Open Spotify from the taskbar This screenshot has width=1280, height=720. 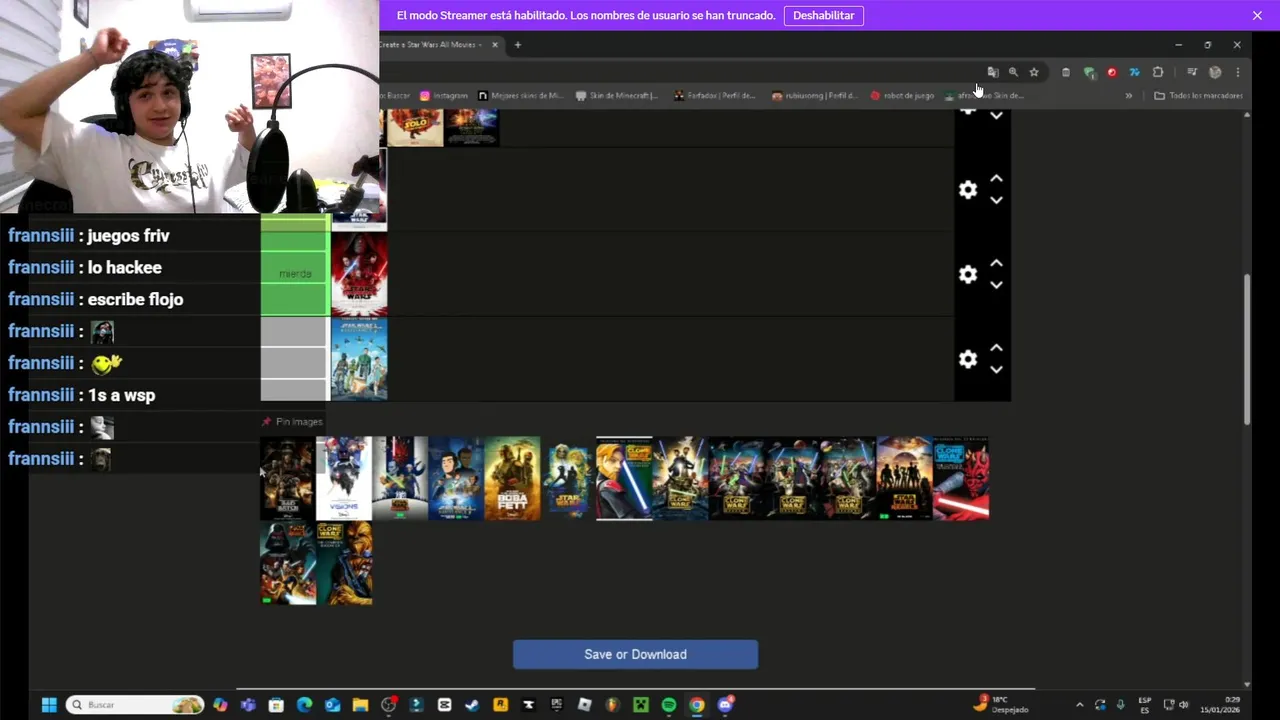click(x=669, y=705)
